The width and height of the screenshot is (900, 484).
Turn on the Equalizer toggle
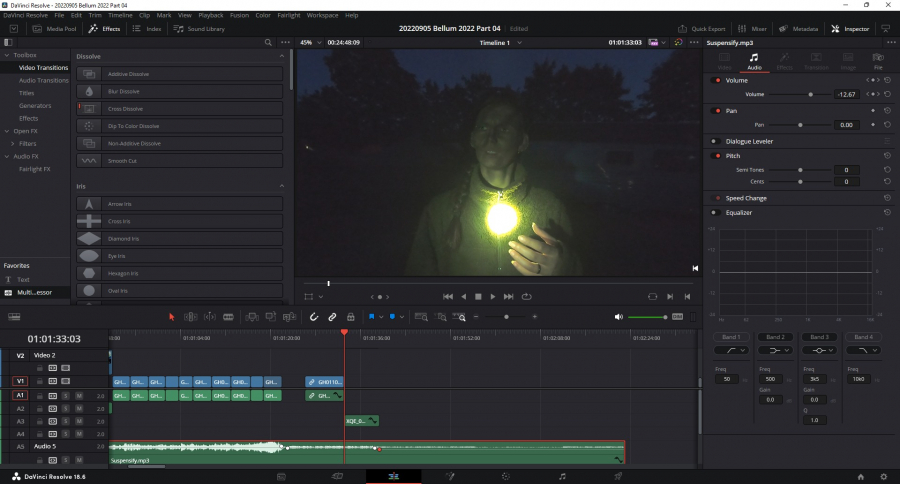pos(717,212)
